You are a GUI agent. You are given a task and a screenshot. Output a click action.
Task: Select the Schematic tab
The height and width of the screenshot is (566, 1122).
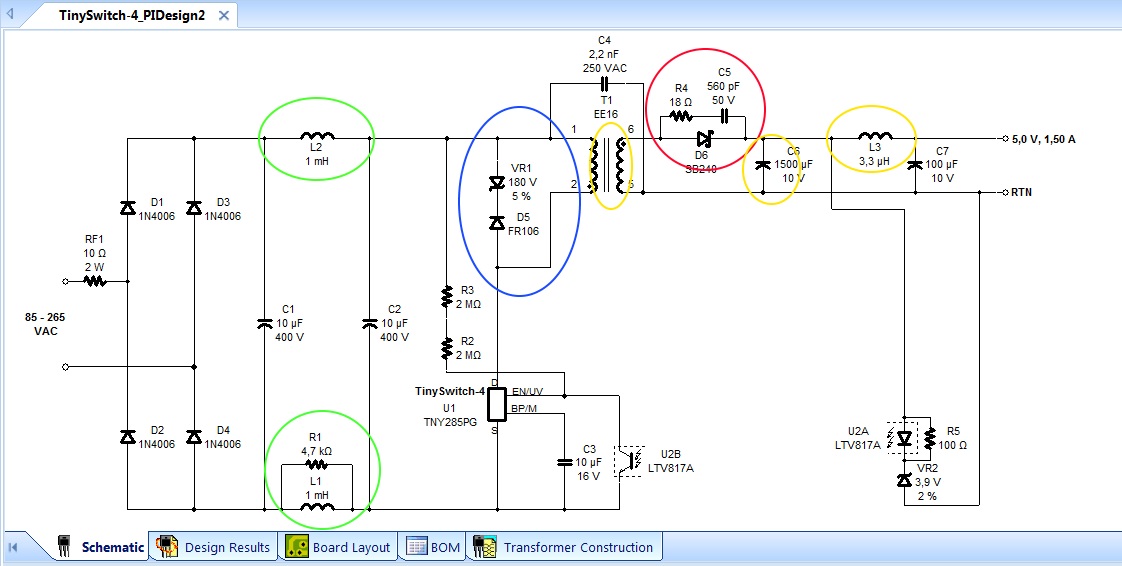point(101,547)
